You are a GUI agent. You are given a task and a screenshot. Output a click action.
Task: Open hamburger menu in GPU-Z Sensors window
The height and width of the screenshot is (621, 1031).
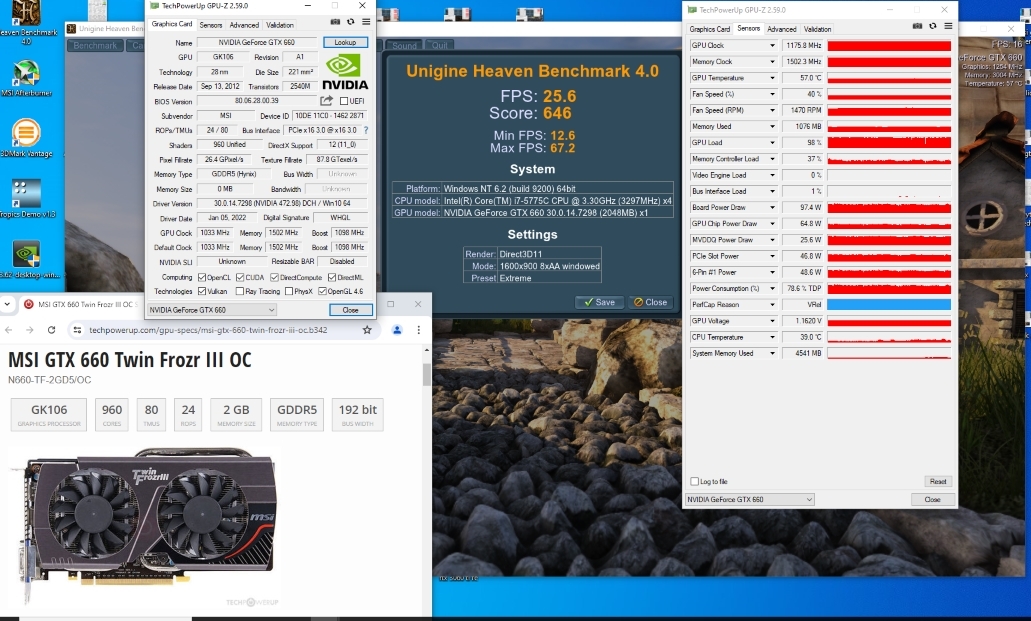(x=948, y=26)
